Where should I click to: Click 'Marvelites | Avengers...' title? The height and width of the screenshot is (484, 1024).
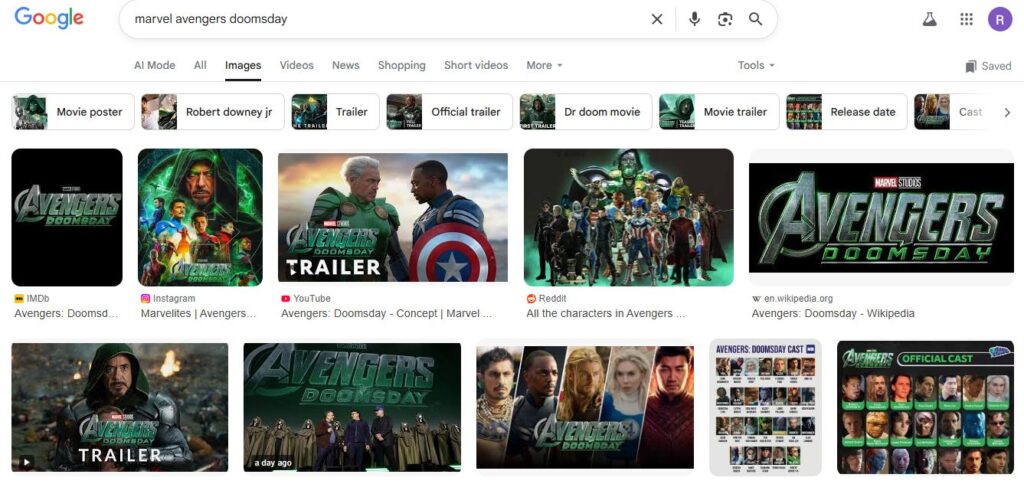pyautogui.click(x=199, y=314)
